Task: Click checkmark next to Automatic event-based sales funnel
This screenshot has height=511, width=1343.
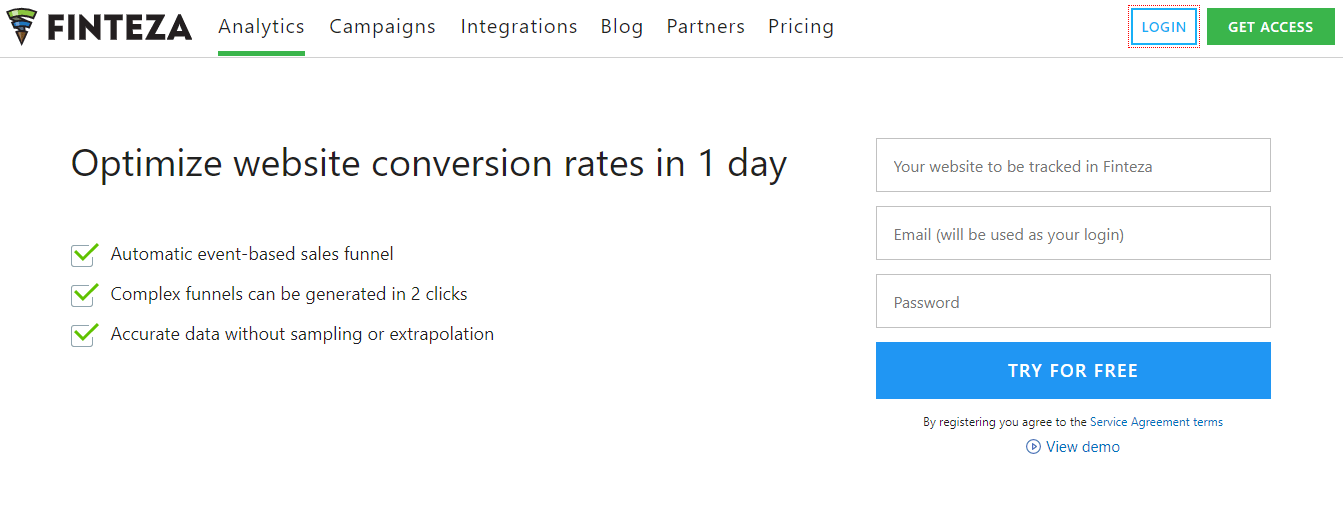Action: [85, 254]
